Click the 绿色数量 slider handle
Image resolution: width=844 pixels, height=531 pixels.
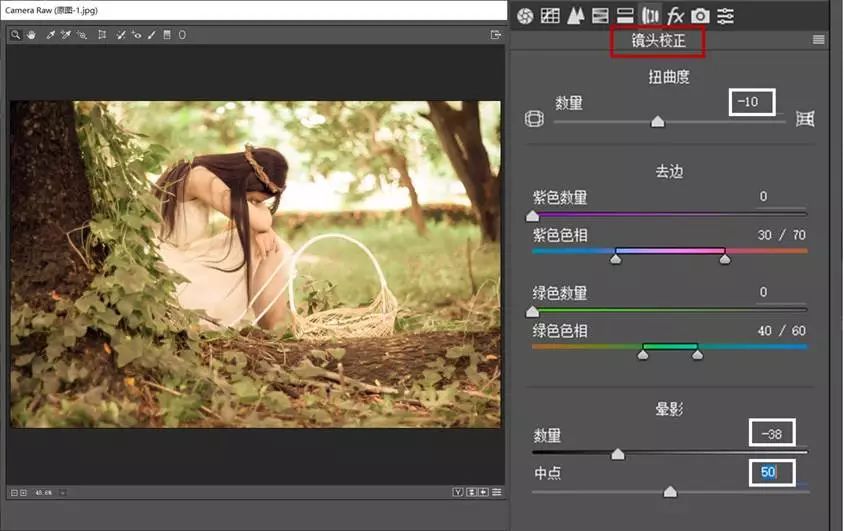point(532,311)
